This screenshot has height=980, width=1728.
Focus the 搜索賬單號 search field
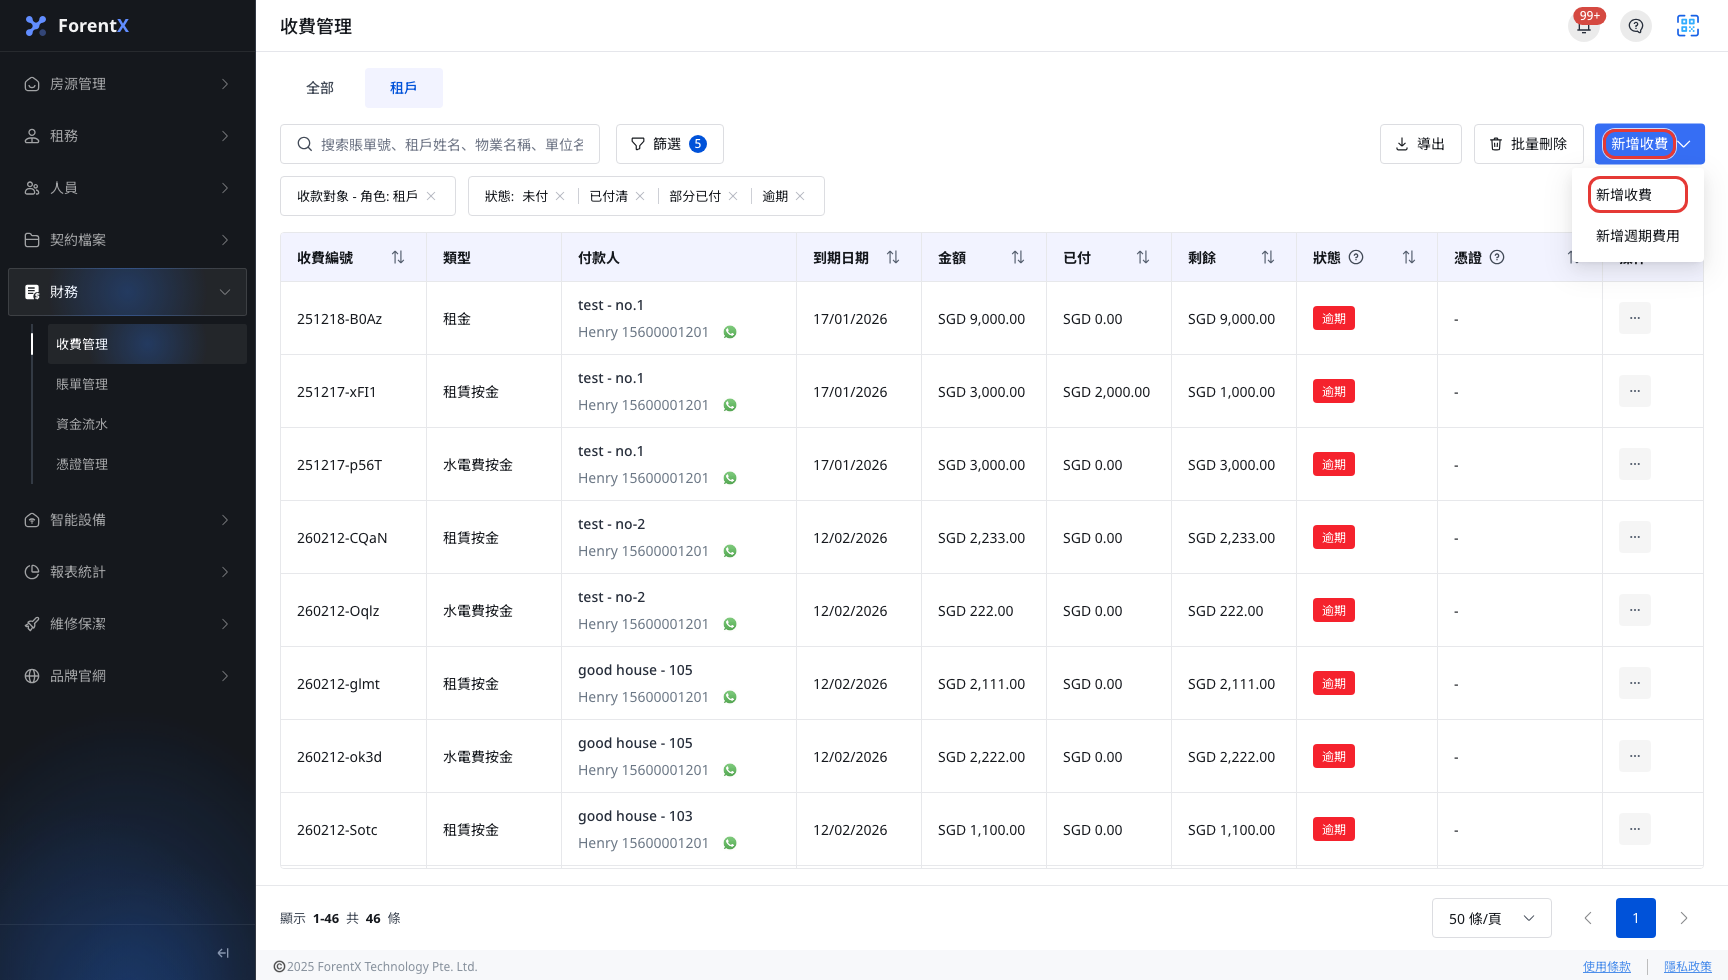pyautogui.click(x=440, y=144)
